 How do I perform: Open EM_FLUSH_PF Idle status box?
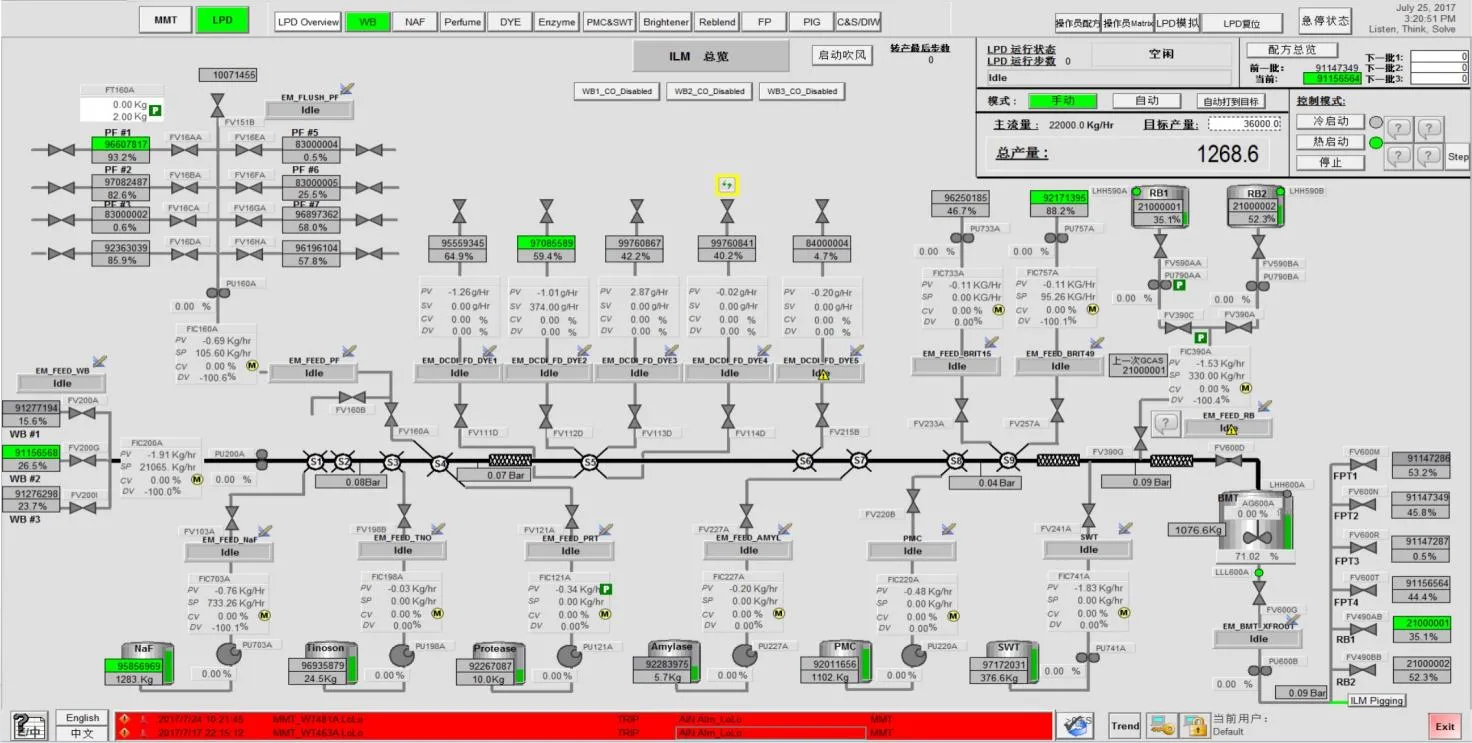click(x=309, y=110)
